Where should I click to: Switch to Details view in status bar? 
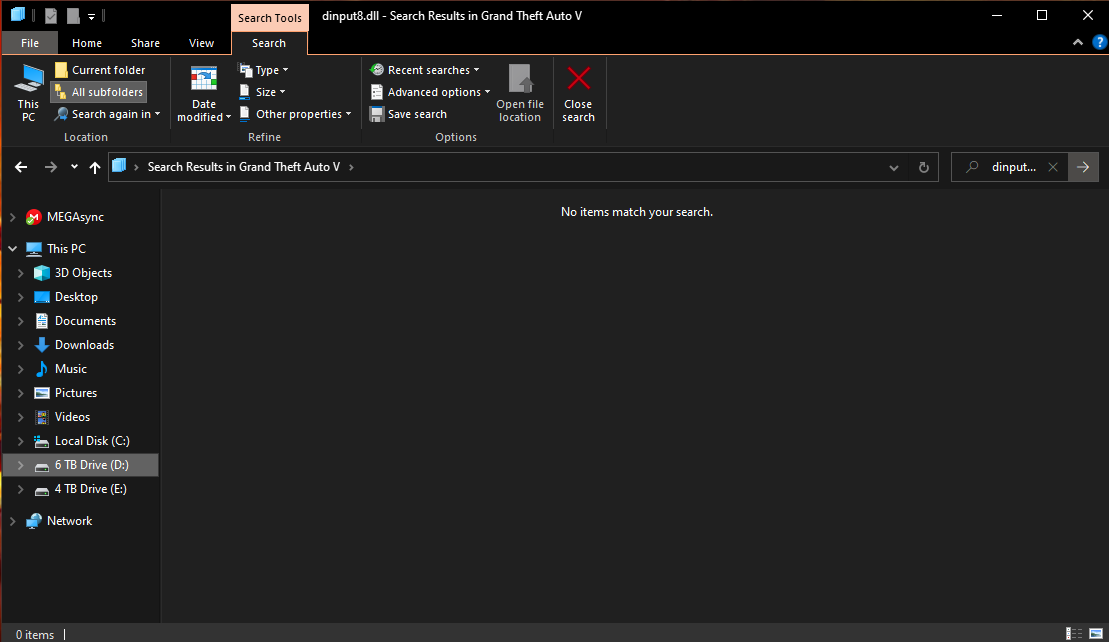point(1074,634)
